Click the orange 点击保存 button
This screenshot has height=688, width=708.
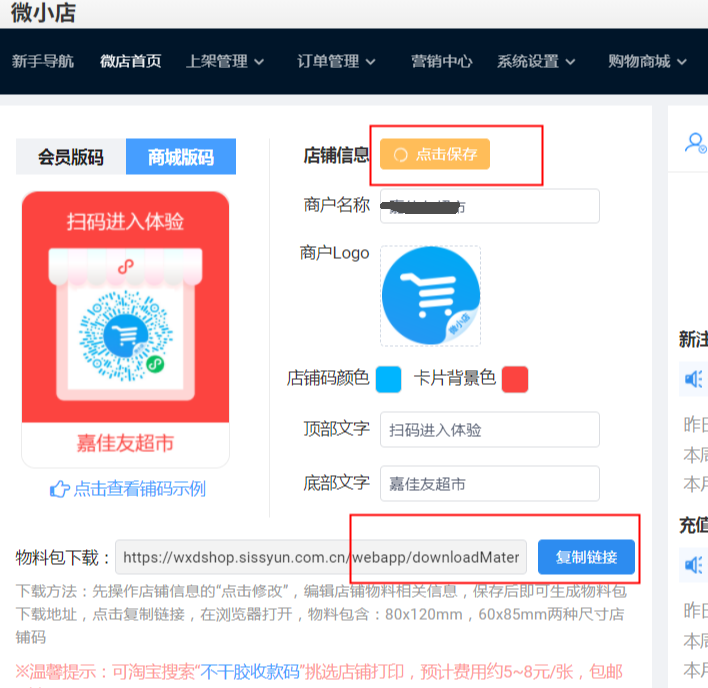point(435,154)
